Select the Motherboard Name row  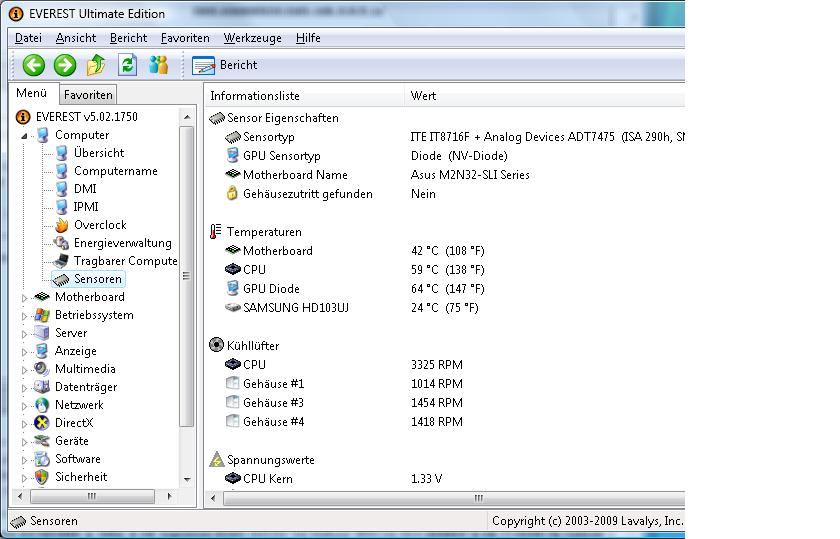click(x=377, y=175)
